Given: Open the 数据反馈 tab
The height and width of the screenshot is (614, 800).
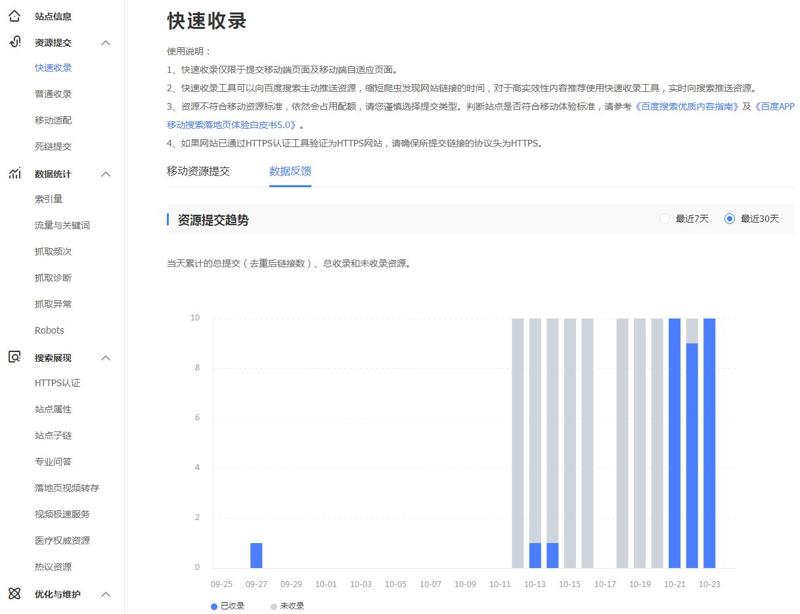Looking at the screenshot, I should pyautogui.click(x=290, y=171).
